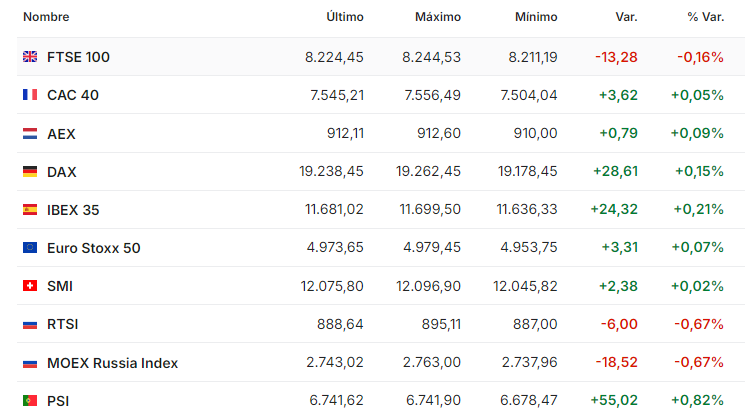Sort table by Máximo column header
This screenshot has width=745, height=417.
(x=438, y=17)
